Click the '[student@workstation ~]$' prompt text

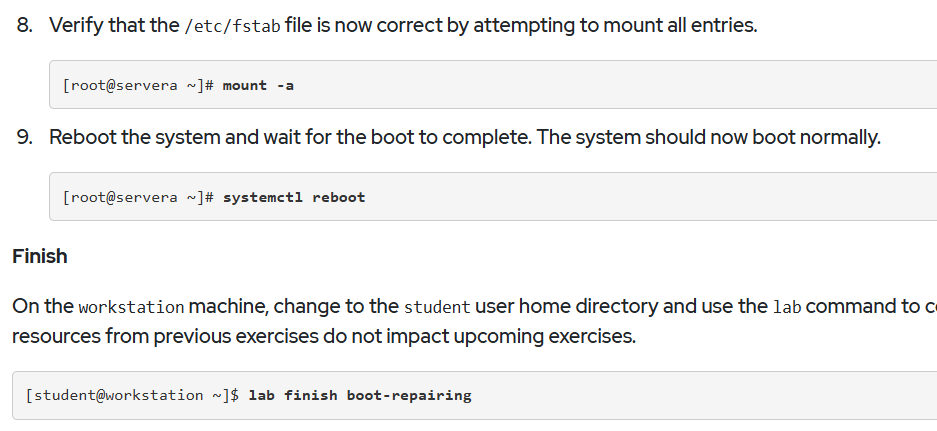133,395
